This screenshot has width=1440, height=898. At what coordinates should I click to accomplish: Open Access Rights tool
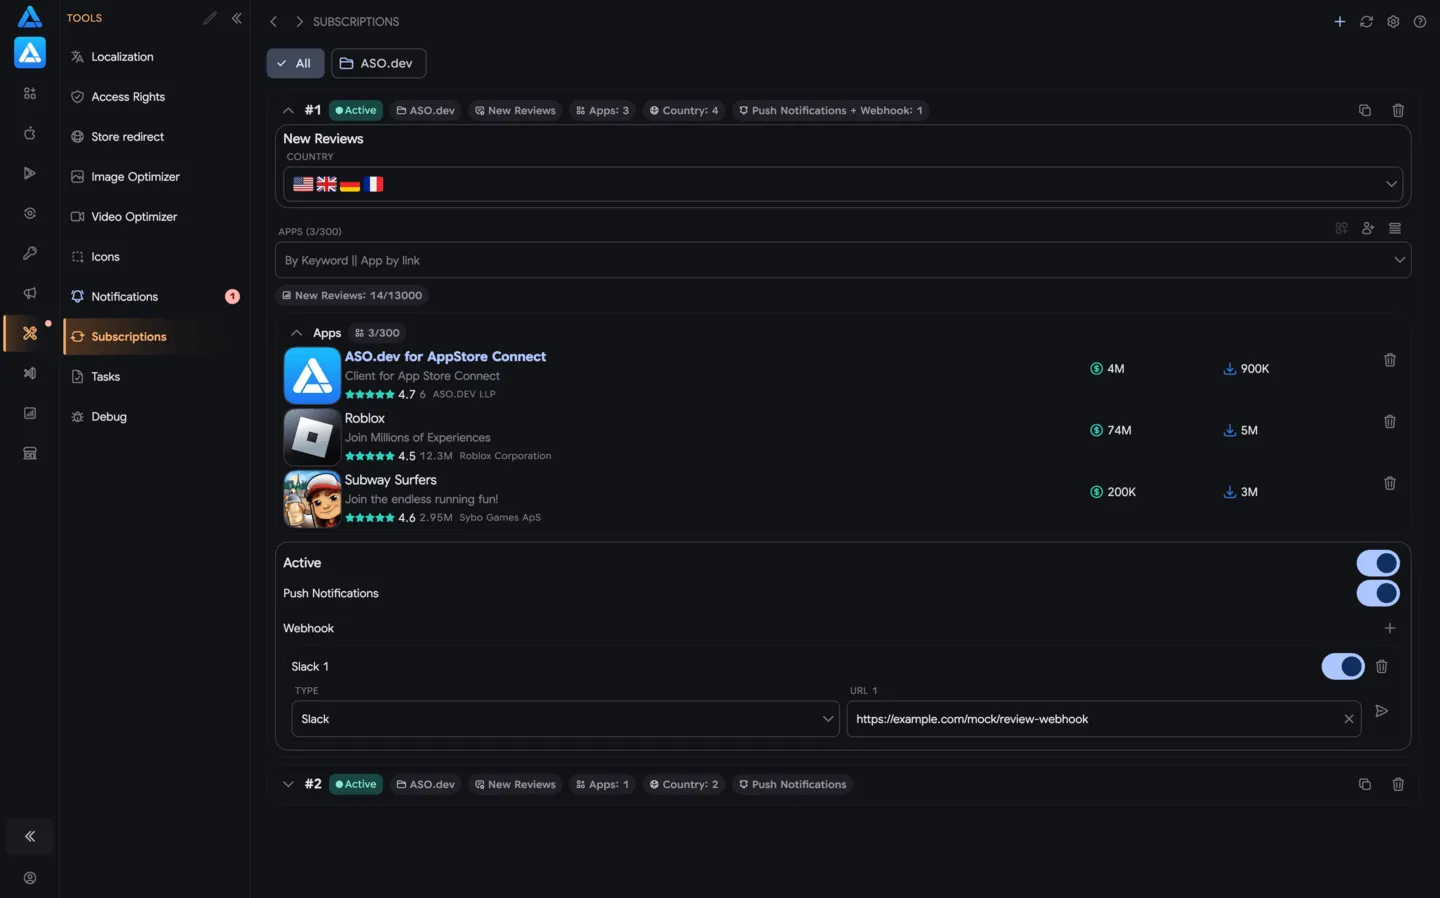coord(155,97)
